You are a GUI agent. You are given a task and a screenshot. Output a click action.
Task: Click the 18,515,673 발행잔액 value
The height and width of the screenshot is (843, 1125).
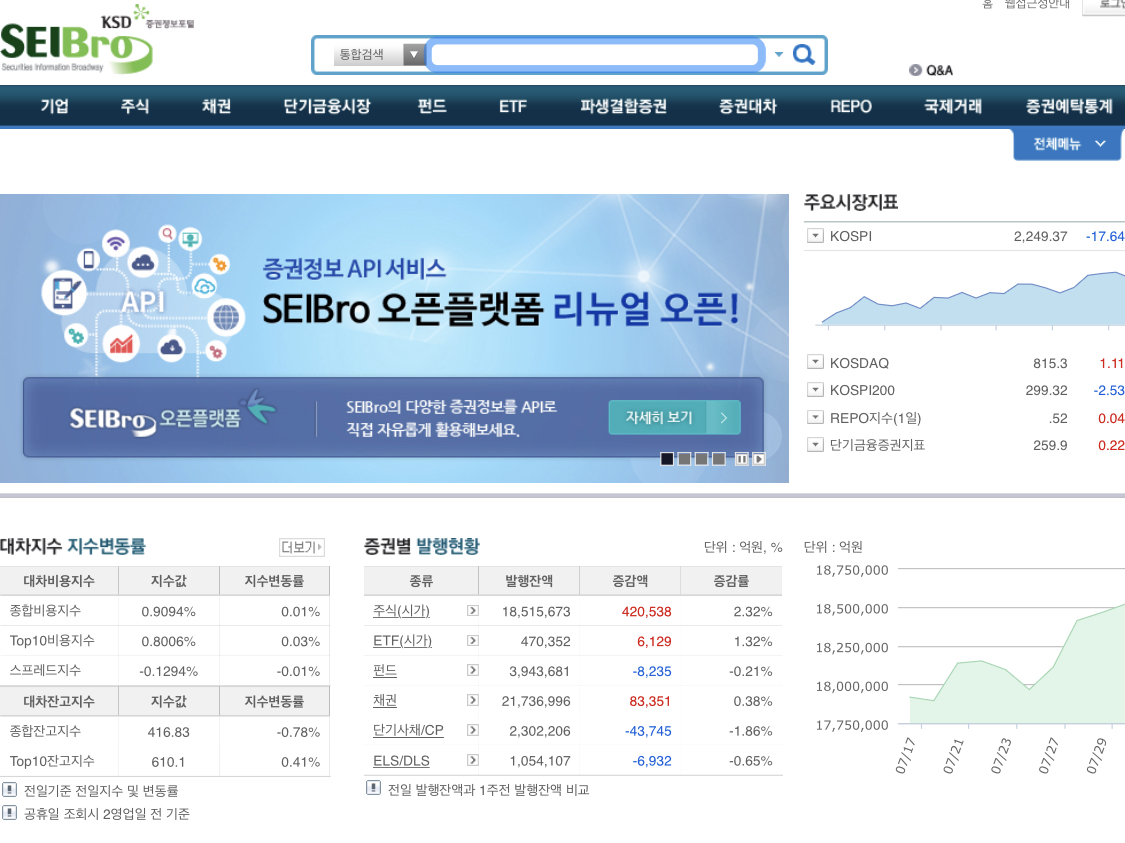click(536, 611)
